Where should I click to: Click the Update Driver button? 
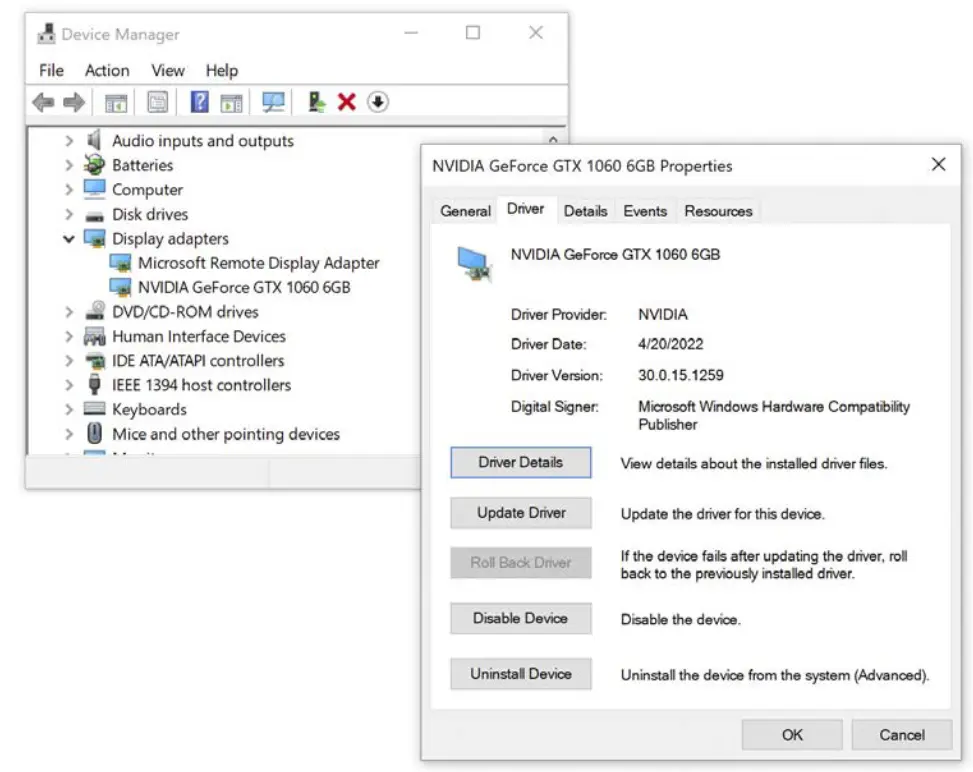click(x=521, y=513)
